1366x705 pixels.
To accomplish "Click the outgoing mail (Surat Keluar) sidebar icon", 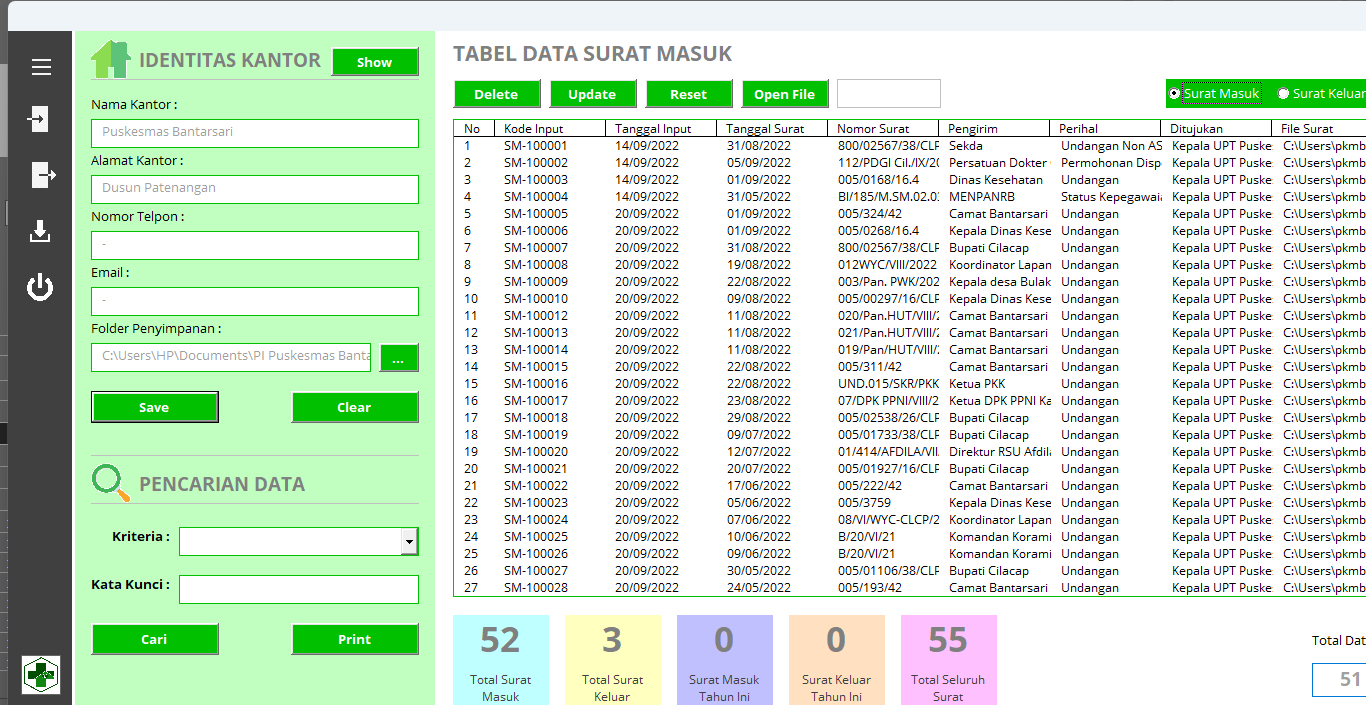I will pyautogui.click(x=42, y=175).
